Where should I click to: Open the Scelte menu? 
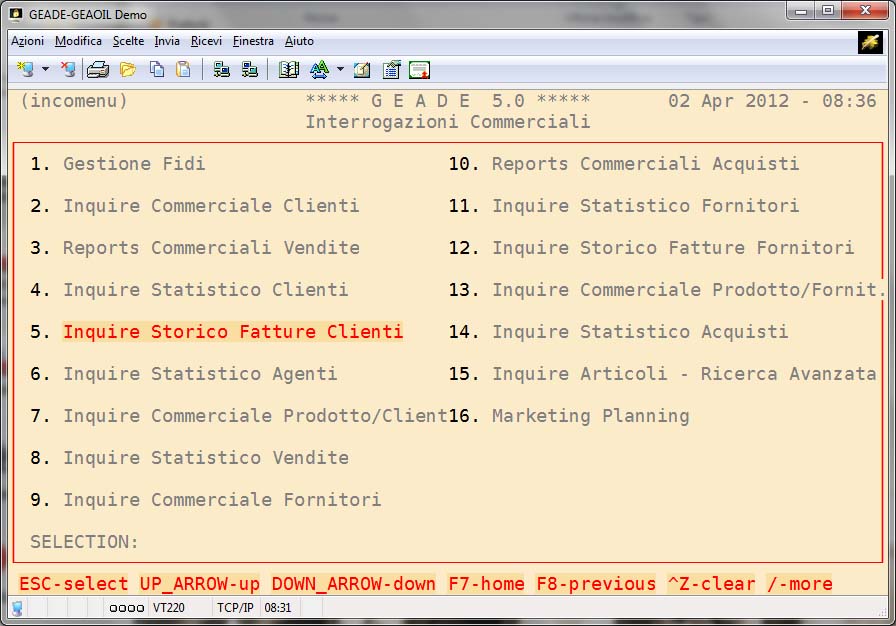tap(128, 41)
